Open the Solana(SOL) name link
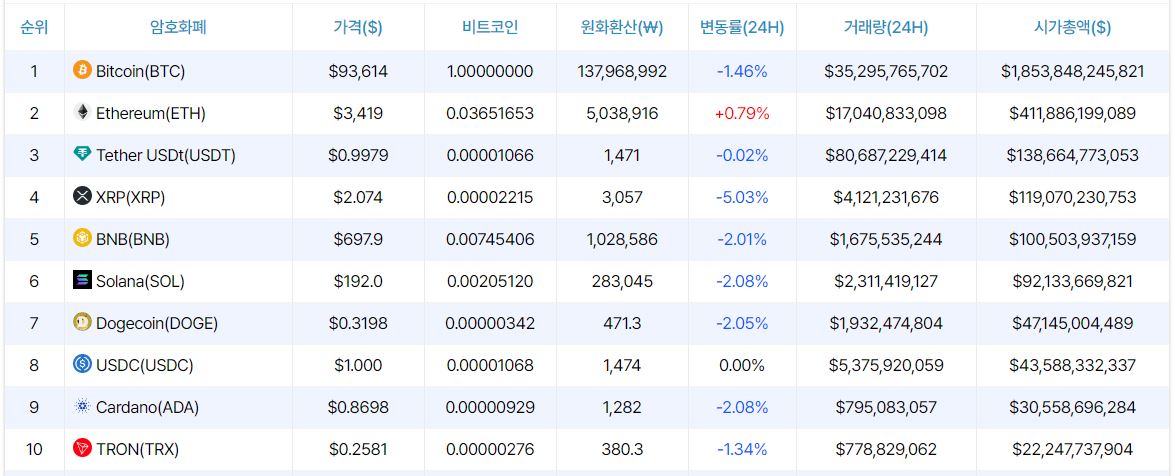The image size is (1174, 476). pyautogui.click(x=140, y=281)
